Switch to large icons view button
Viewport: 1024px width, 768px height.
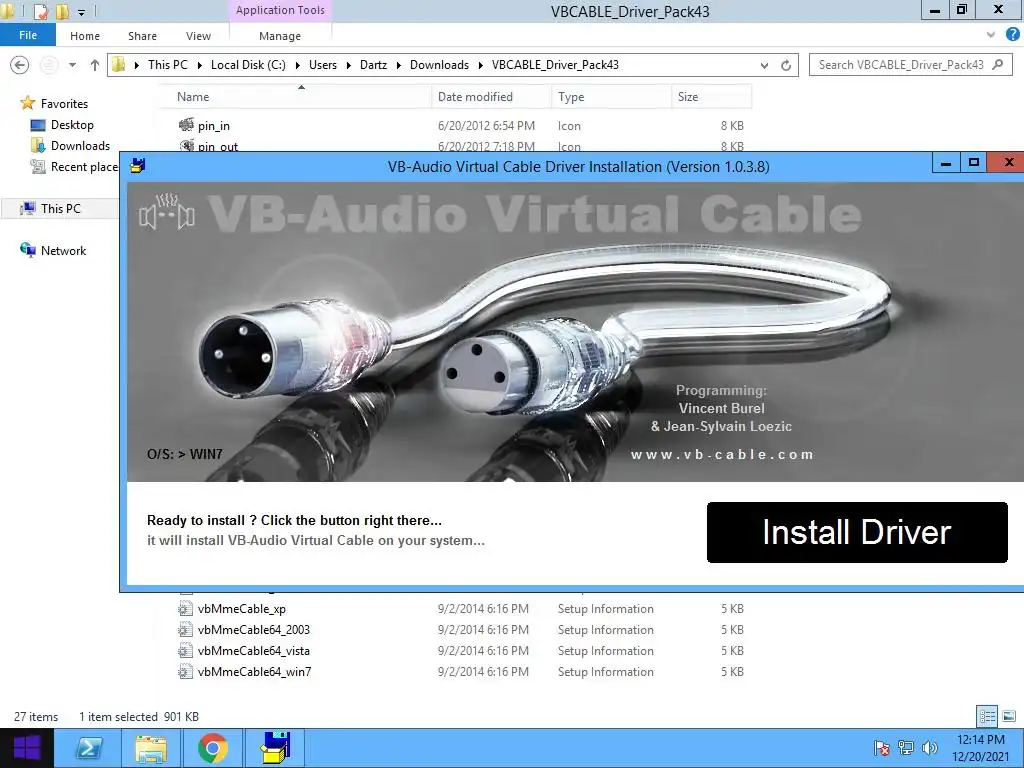pos(1008,716)
